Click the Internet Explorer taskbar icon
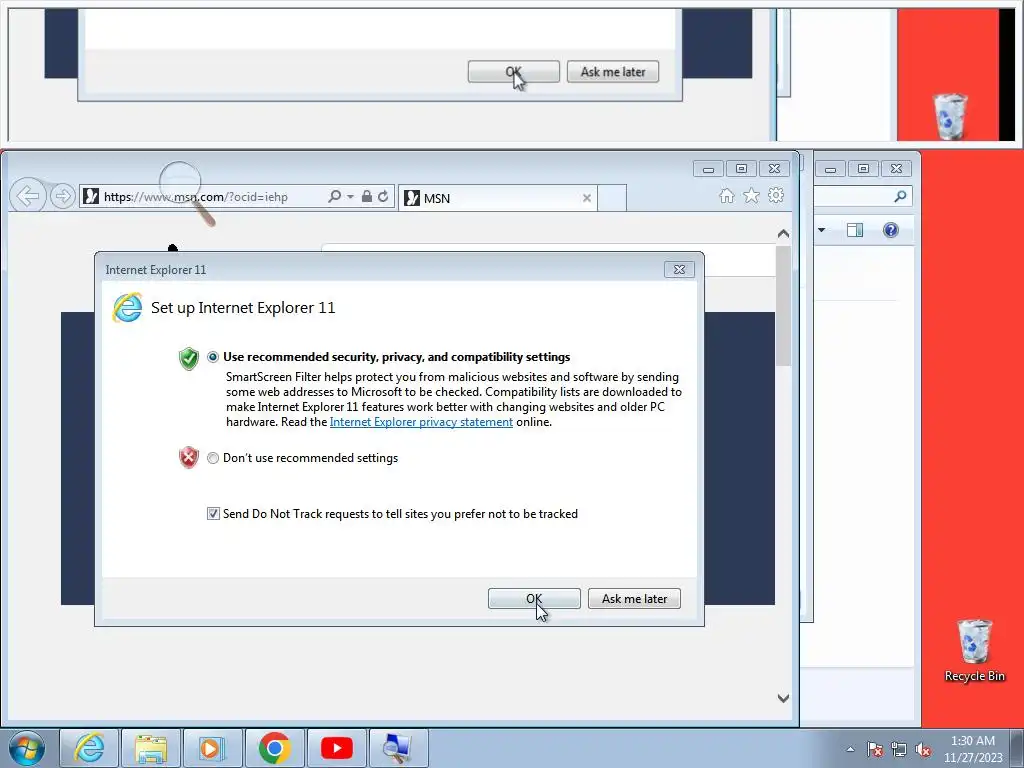 click(89, 748)
